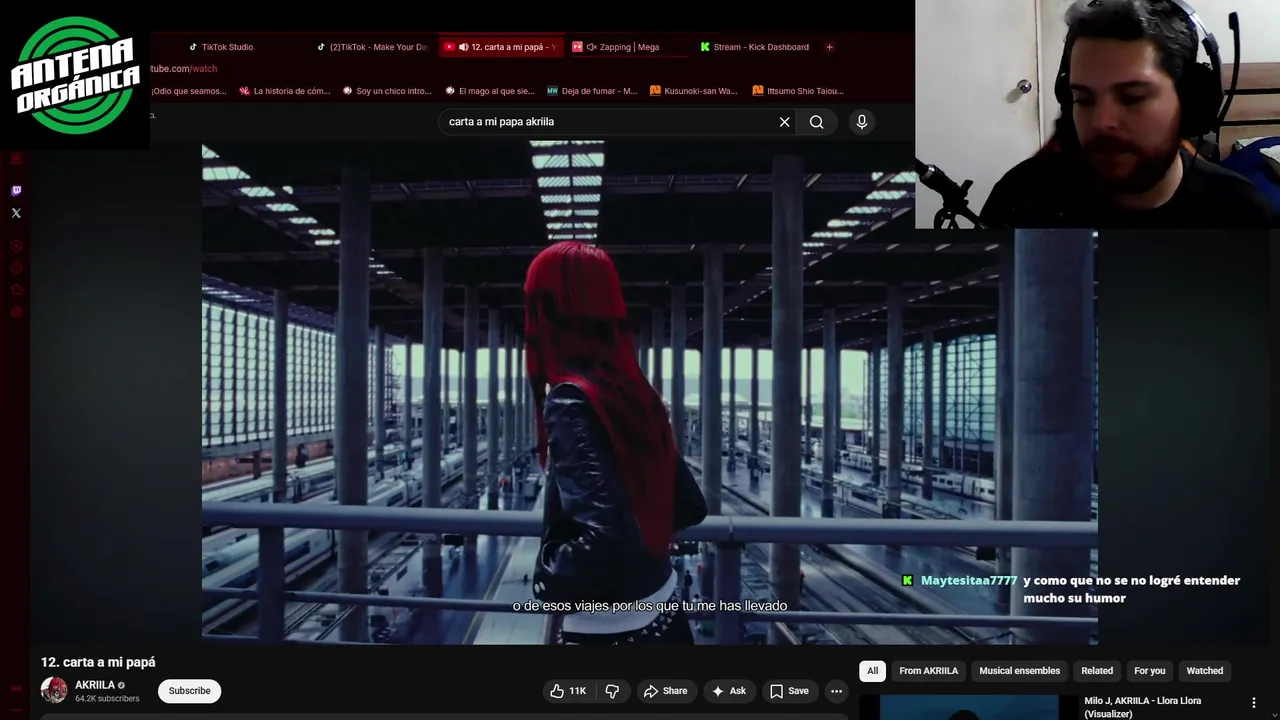Start voice search with the microphone
The image size is (1280, 720).
[x=862, y=122]
